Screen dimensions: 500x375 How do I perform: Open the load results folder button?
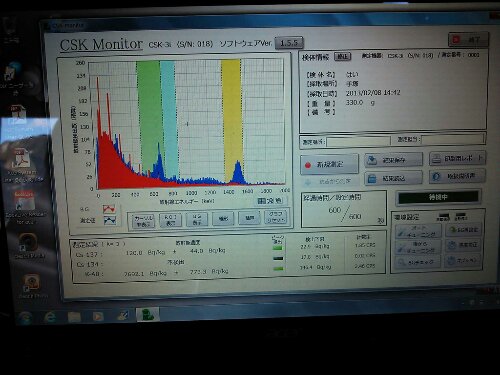click(393, 179)
